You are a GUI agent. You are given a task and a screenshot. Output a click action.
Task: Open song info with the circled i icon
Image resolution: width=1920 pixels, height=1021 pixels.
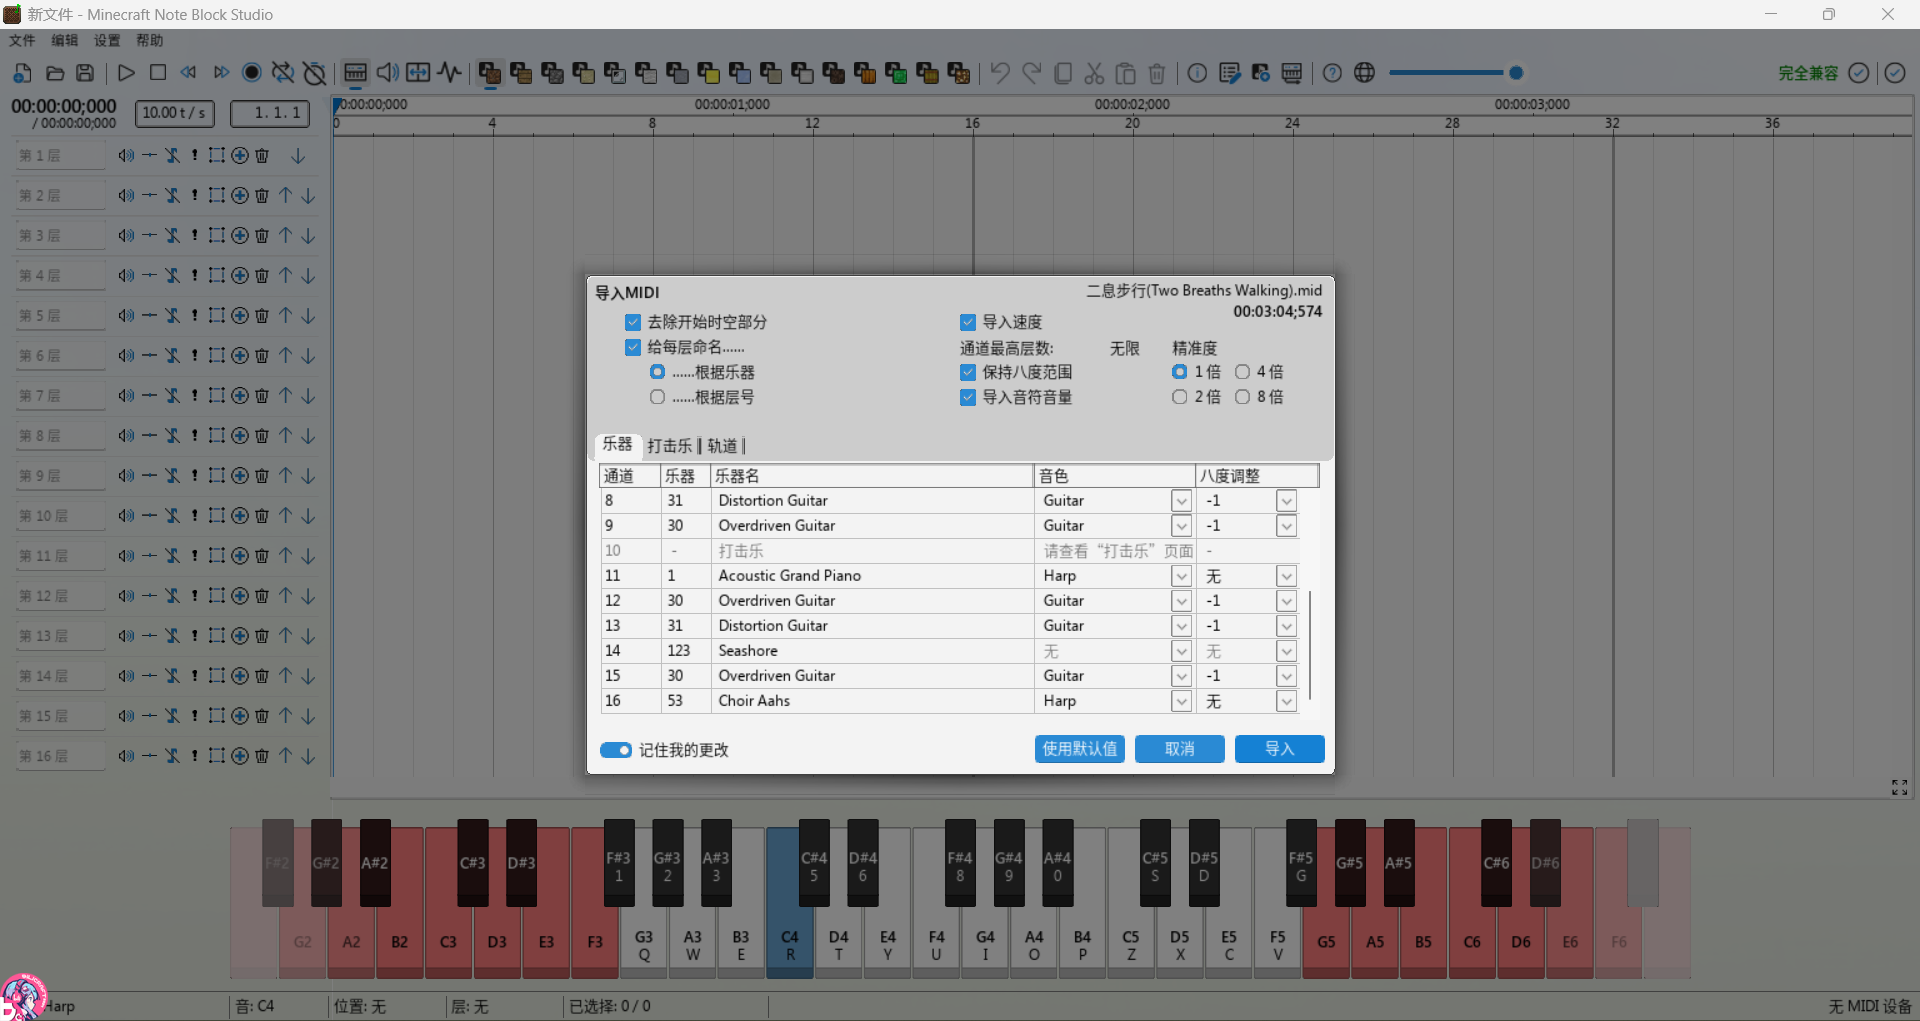click(x=1197, y=73)
